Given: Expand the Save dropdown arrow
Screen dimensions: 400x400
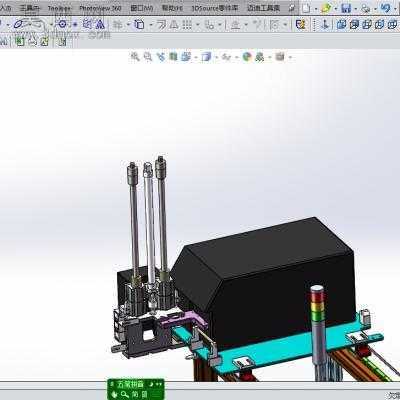Looking at the screenshot, I should tap(356, 9).
